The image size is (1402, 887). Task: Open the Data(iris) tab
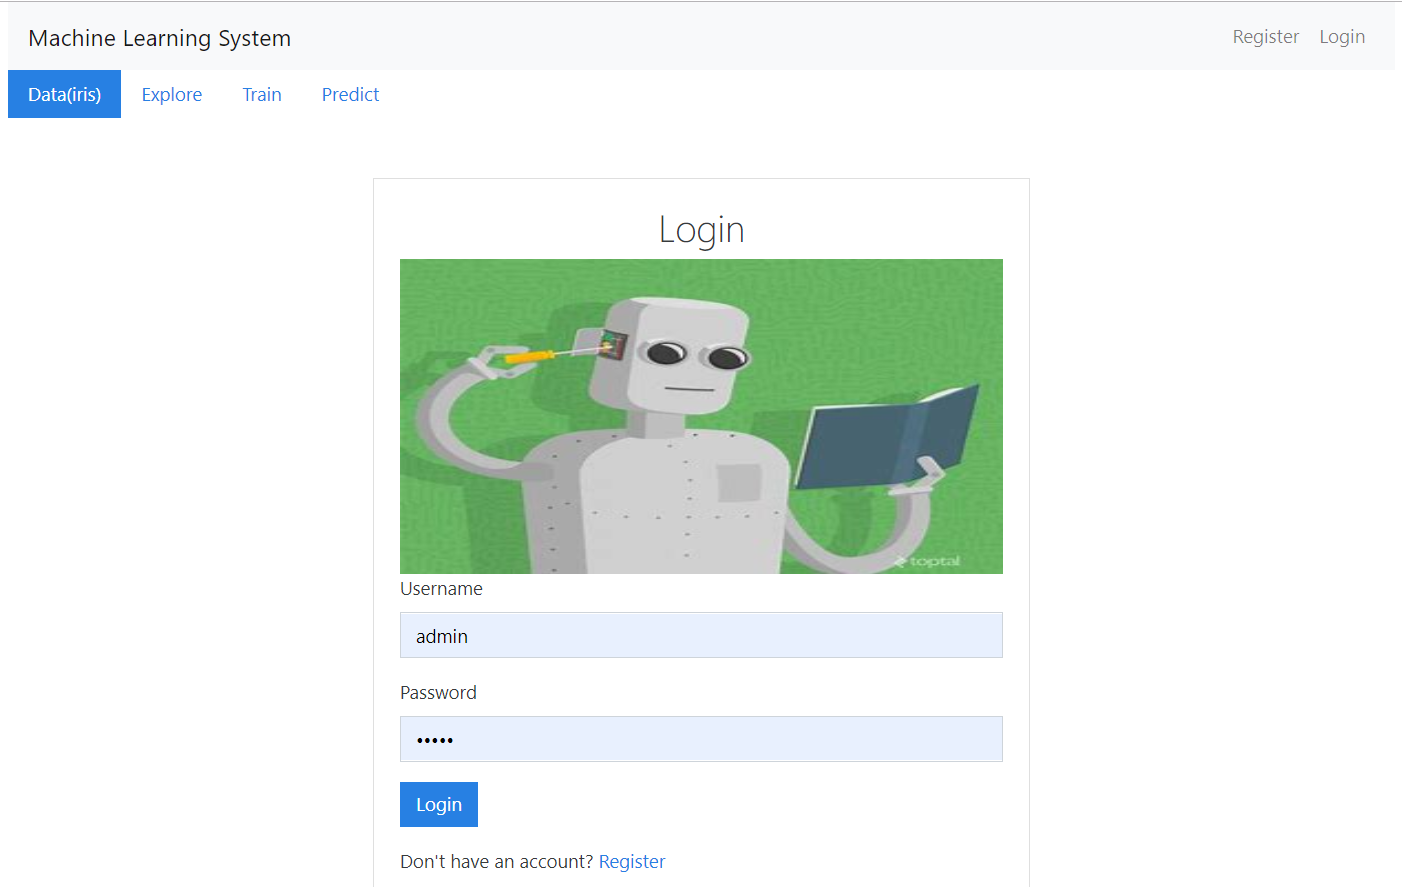click(64, 94)
